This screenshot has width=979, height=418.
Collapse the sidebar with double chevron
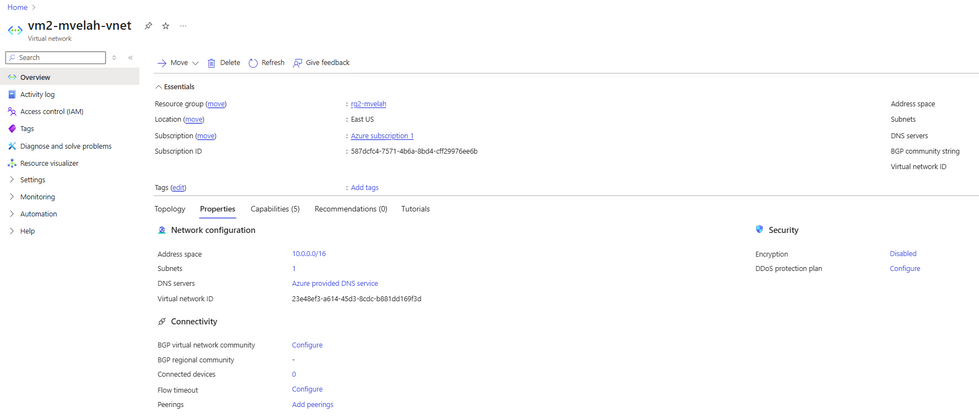click(x=130, y=57)
